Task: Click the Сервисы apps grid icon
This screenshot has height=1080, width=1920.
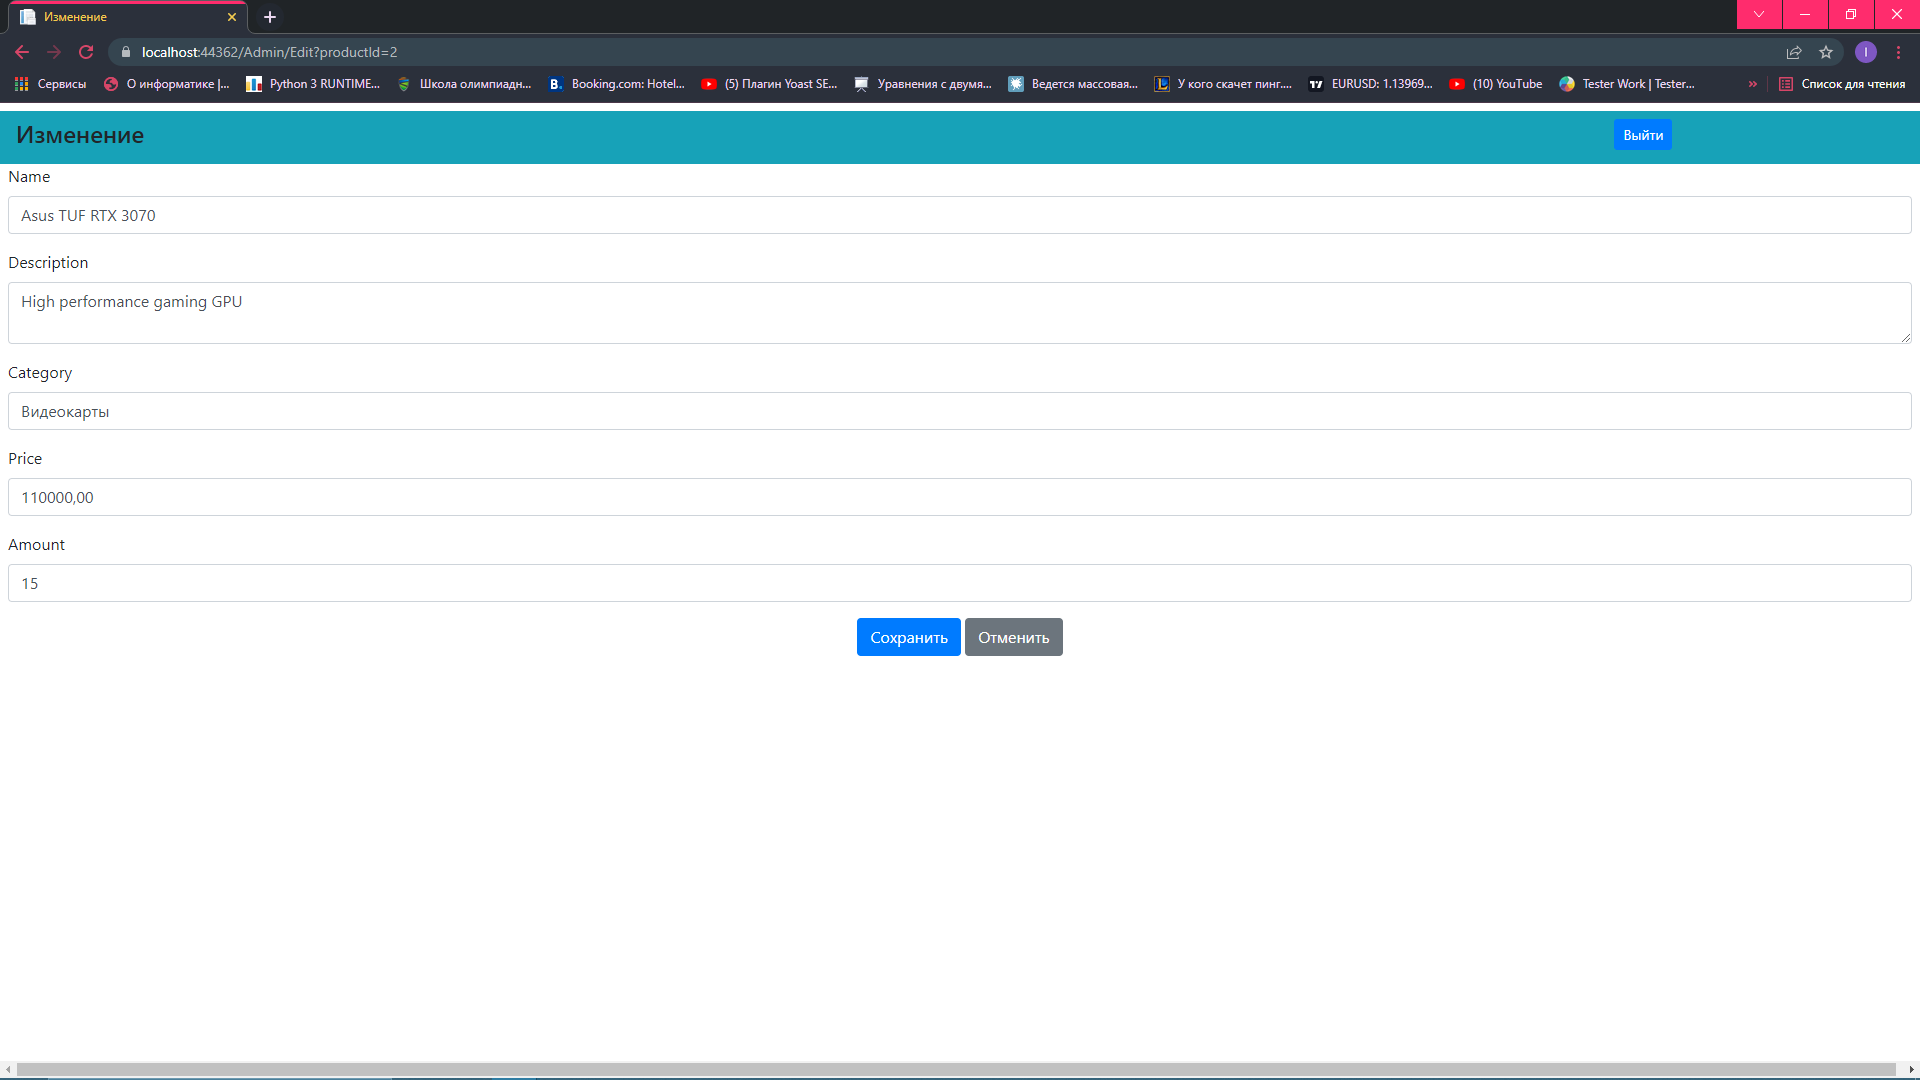Action: (21, 84)
